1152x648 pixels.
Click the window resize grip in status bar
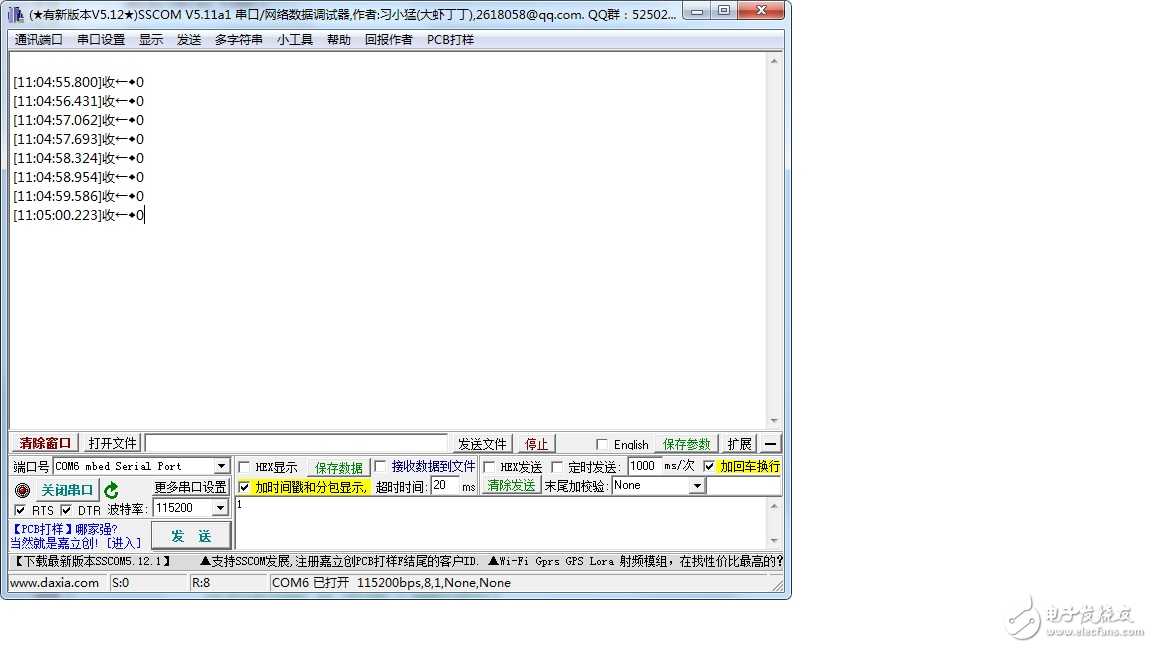pyautogui.click(x=777, y=584)
